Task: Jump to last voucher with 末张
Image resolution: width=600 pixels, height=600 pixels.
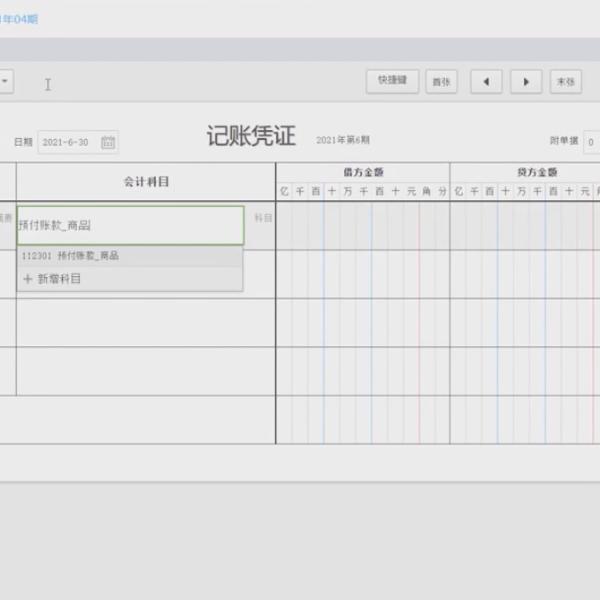Action: (x=565, y=82)
